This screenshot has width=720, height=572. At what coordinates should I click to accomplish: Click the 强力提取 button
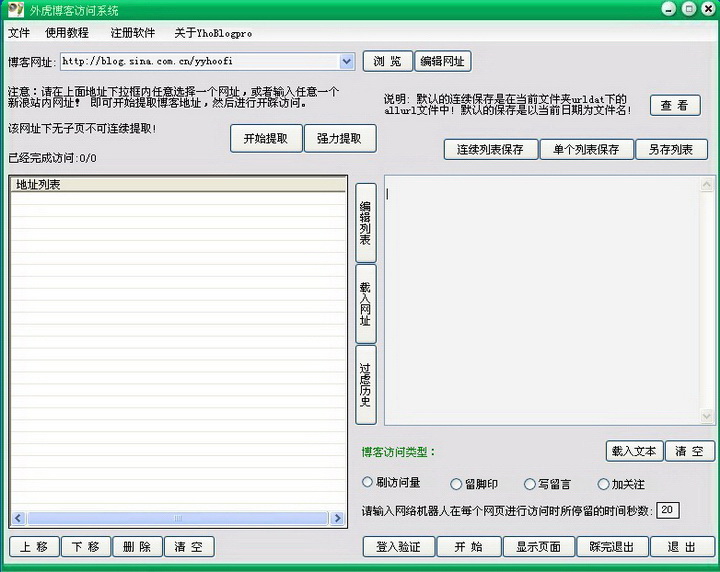tap(340, 138)
